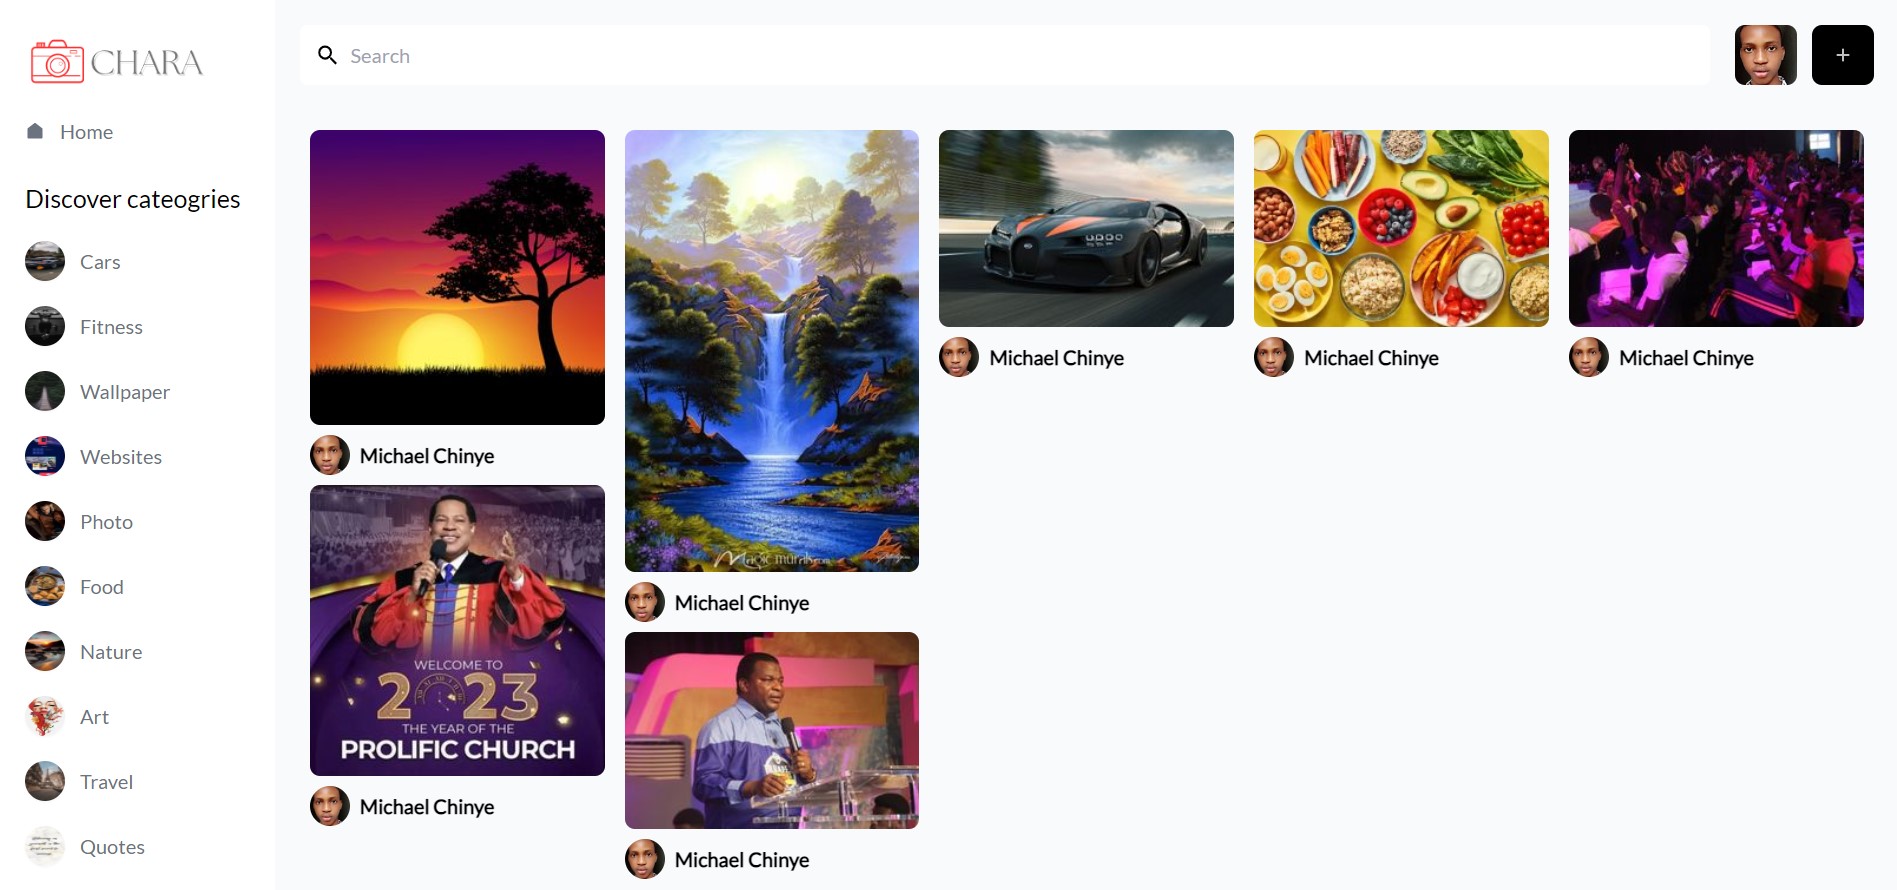The height and width of the screenshot is (890, 1897).
Task: Select the Websites category icon
Action: tap(45, 457)
